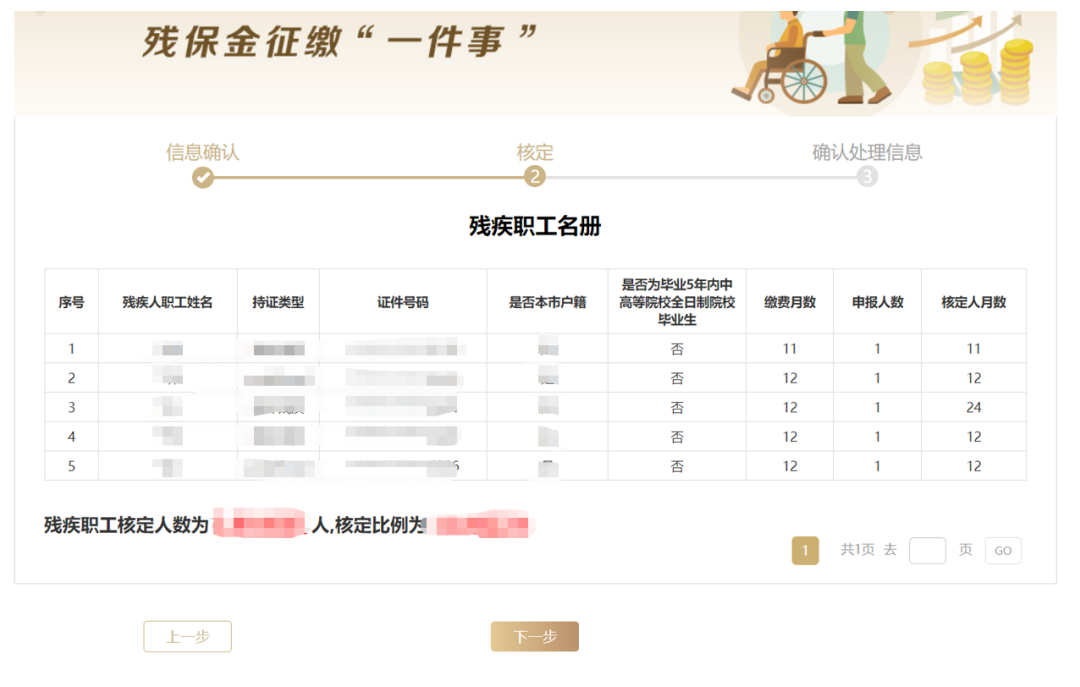Click the completed checkmark step icon
The width and height of the screenshot is (1080, 687).
pos(203,178)
